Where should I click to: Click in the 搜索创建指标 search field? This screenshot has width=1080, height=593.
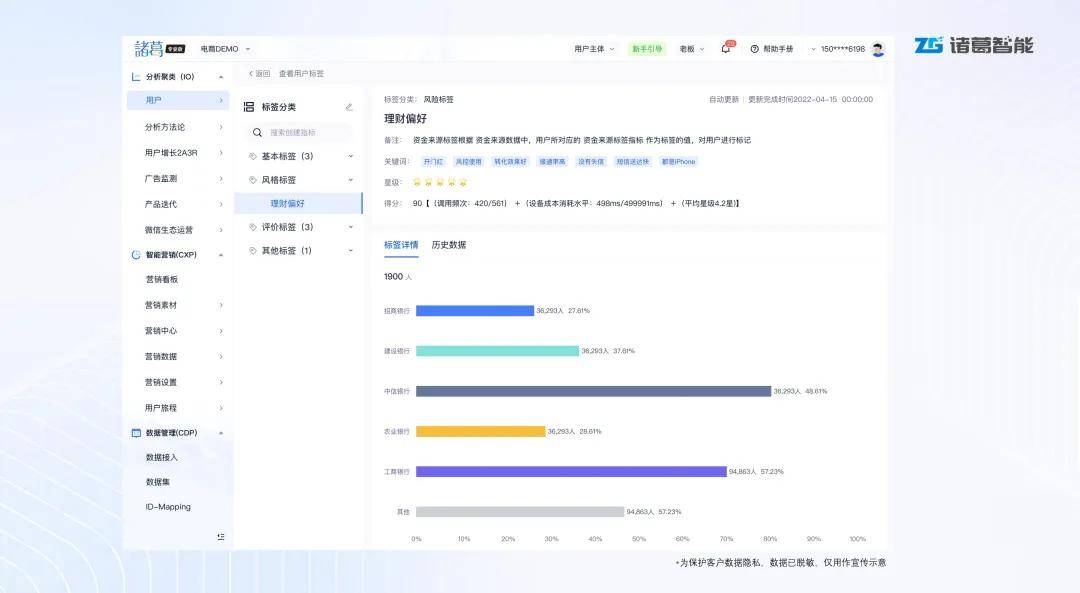coord(300,132)
